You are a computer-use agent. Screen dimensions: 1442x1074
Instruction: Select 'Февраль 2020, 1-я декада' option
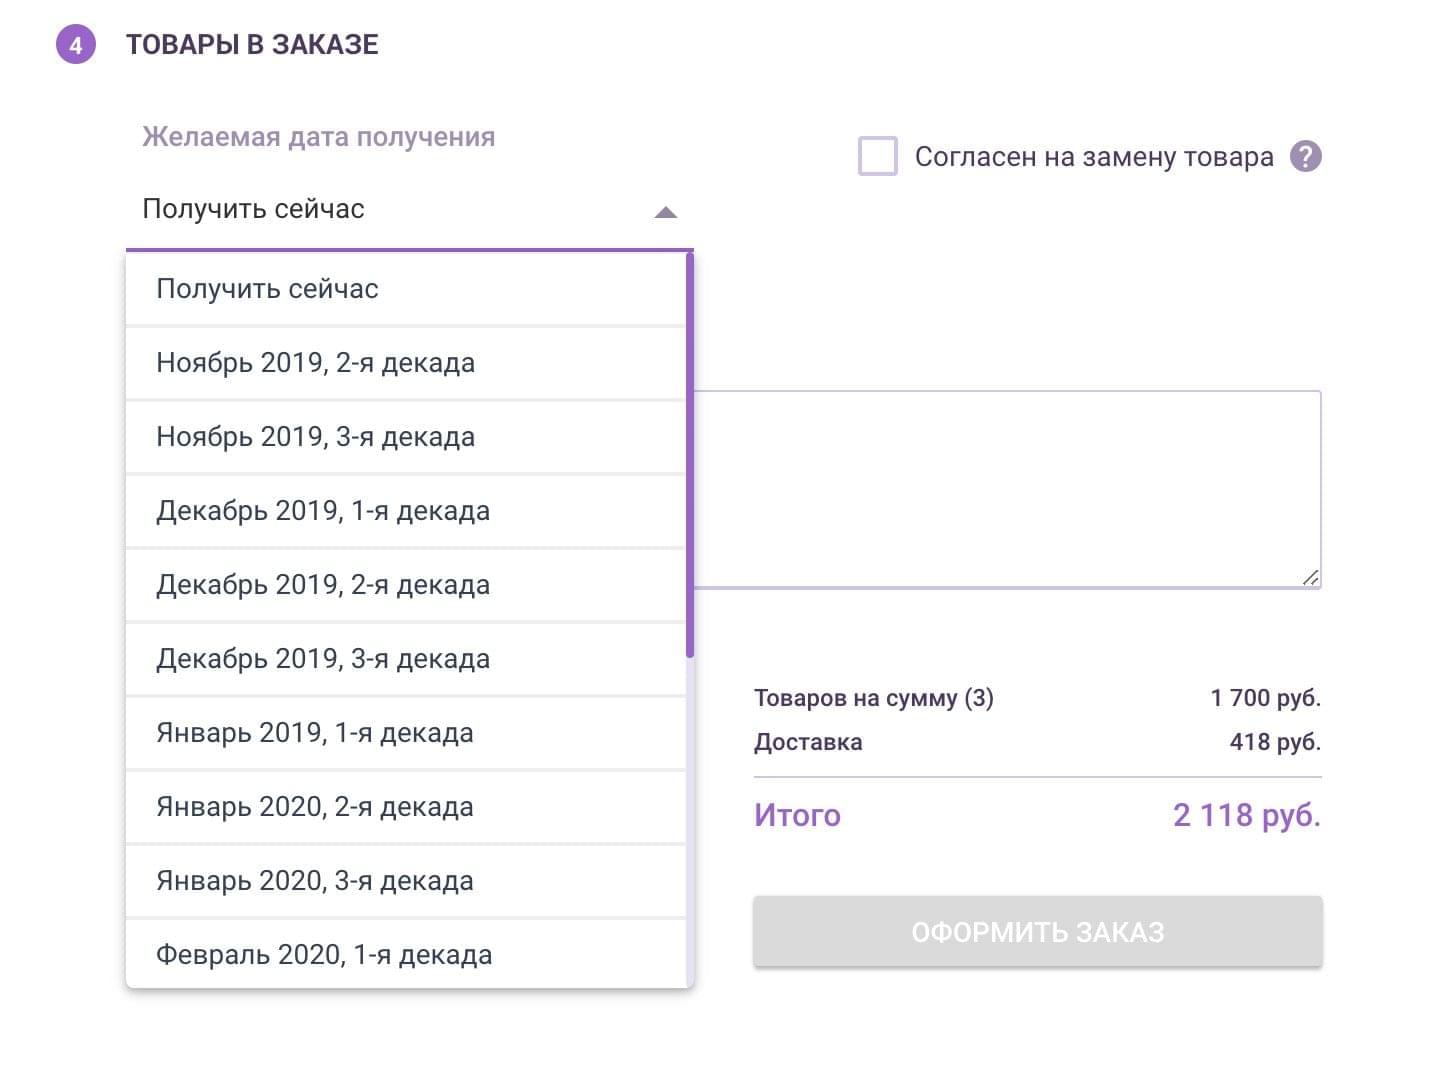405,953
